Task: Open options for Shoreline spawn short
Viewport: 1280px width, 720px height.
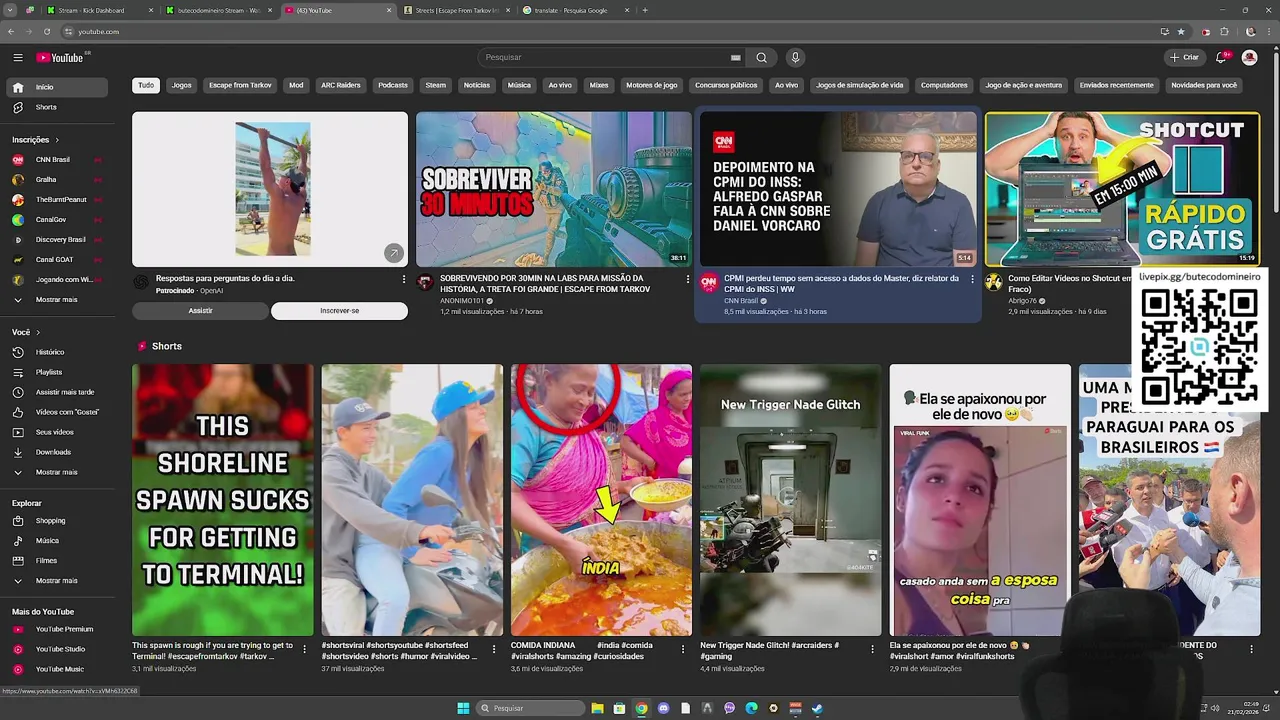Action: [x=305, y=649]
